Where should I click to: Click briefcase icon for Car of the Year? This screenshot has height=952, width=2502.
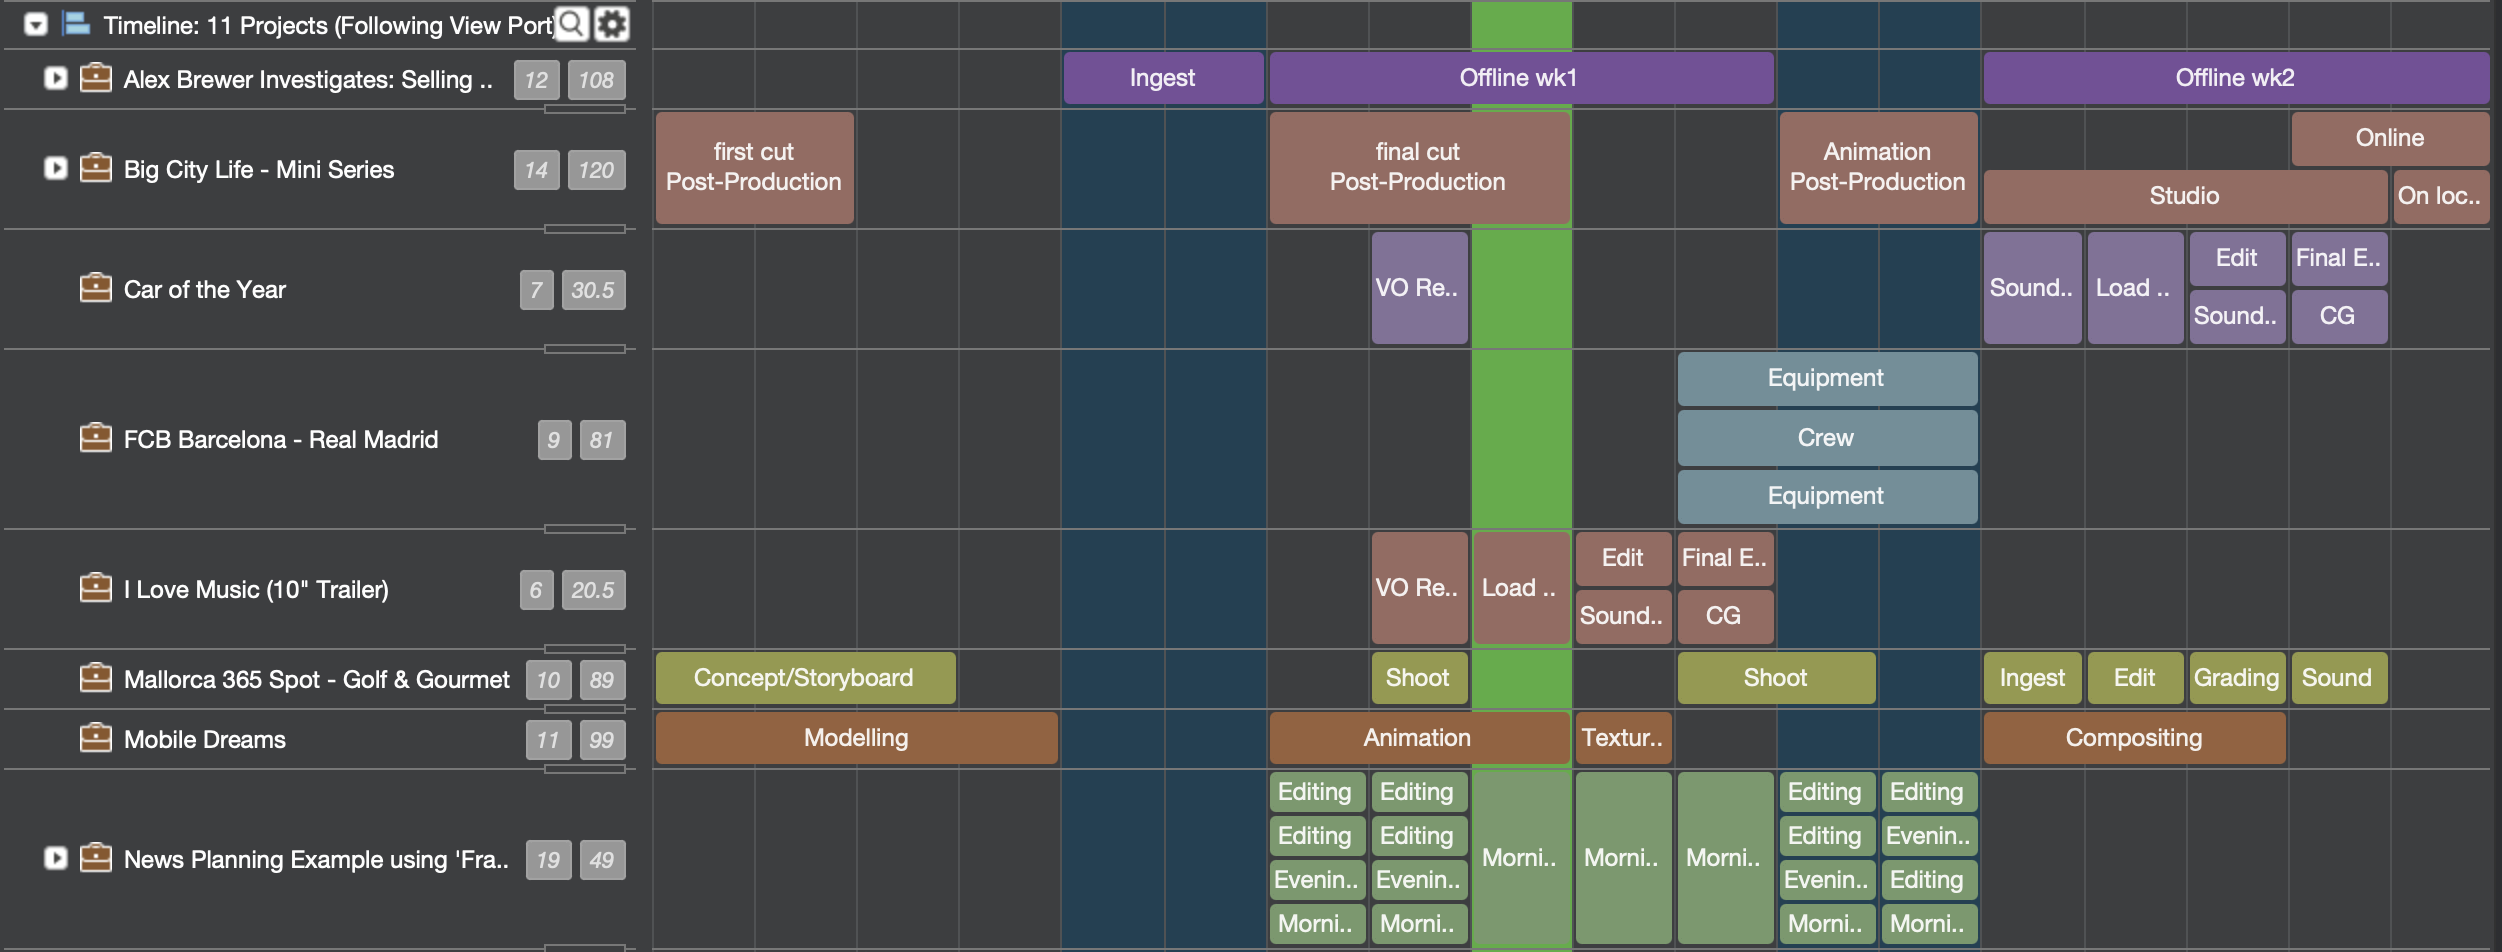(x=96, y=289)
